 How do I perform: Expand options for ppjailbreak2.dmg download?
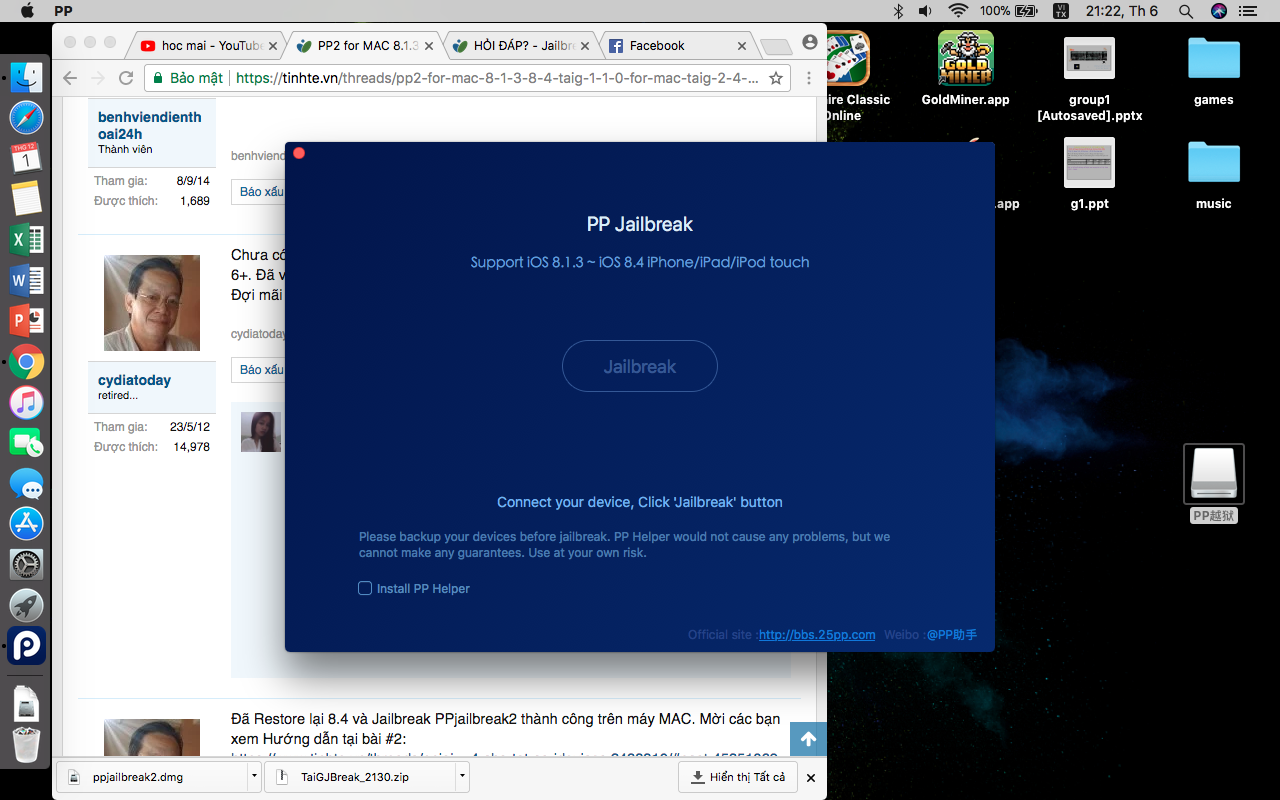click(x=254, y=776)
